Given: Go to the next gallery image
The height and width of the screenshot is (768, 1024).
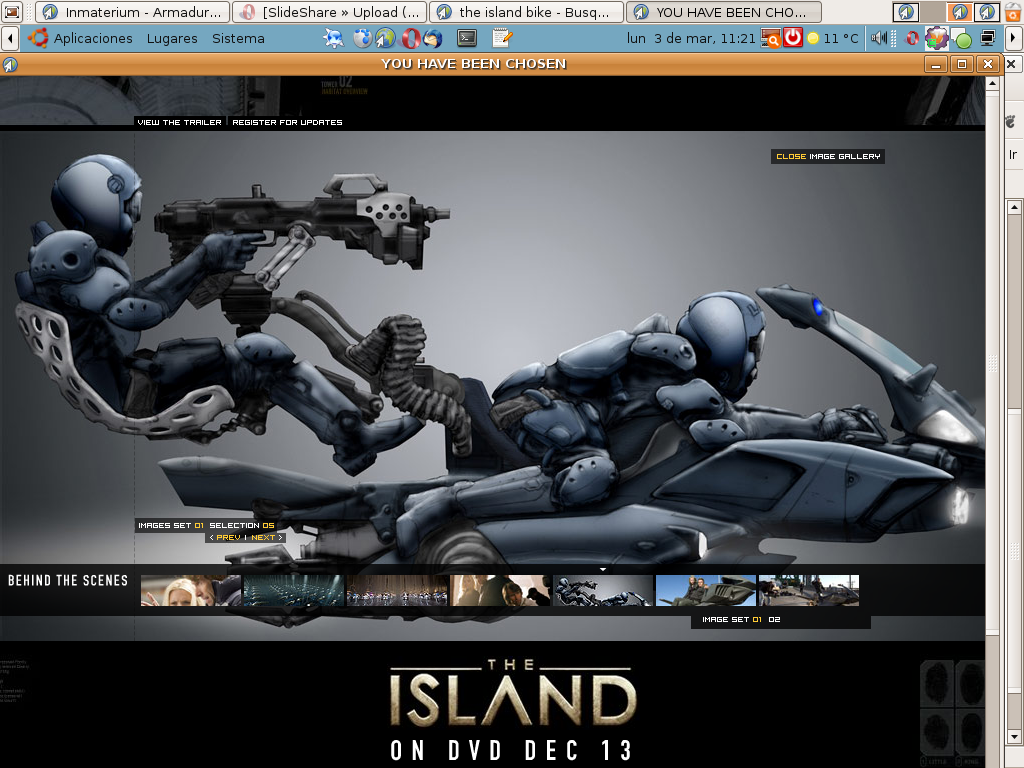Looking at the screenshot, I should pyautogui.click(x=266, y=538).
